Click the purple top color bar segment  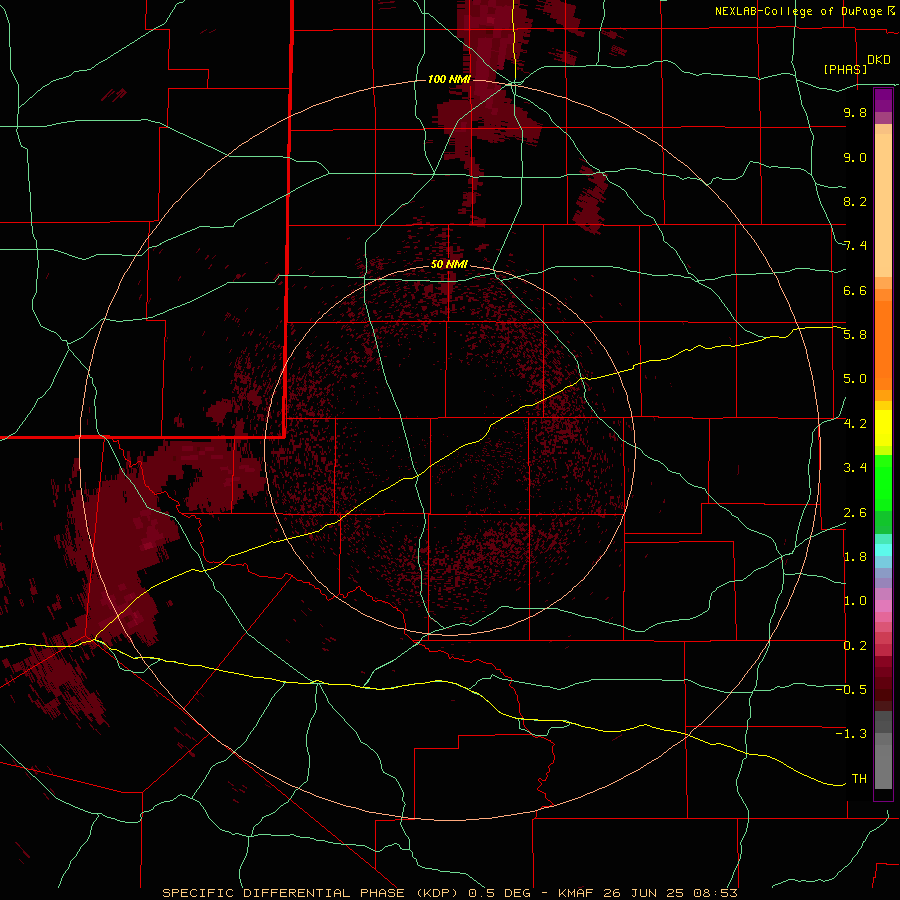point(883,100)
